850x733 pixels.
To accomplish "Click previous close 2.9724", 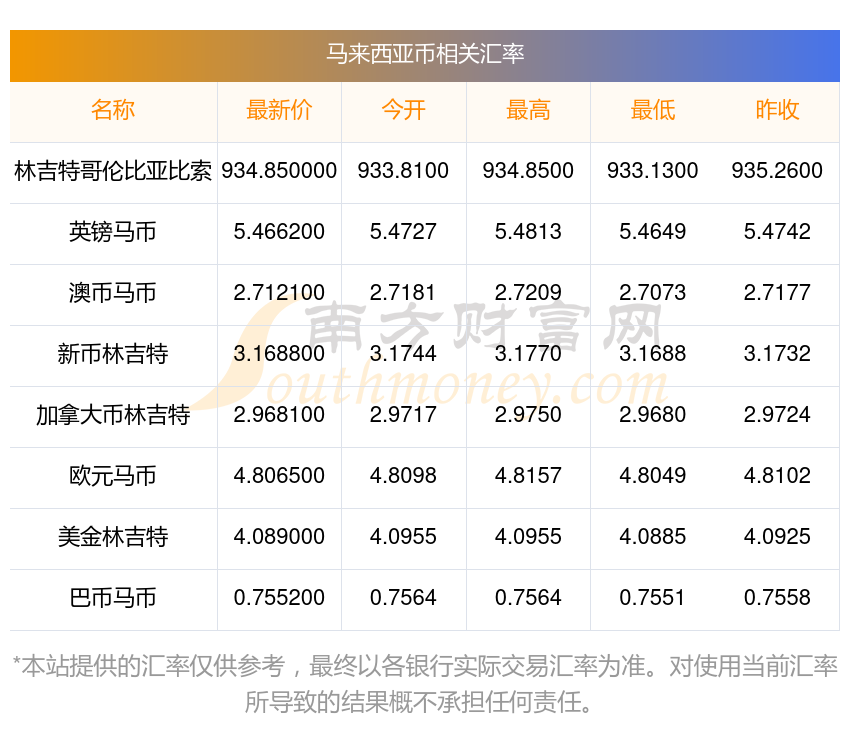I will [x=777, y=415].
